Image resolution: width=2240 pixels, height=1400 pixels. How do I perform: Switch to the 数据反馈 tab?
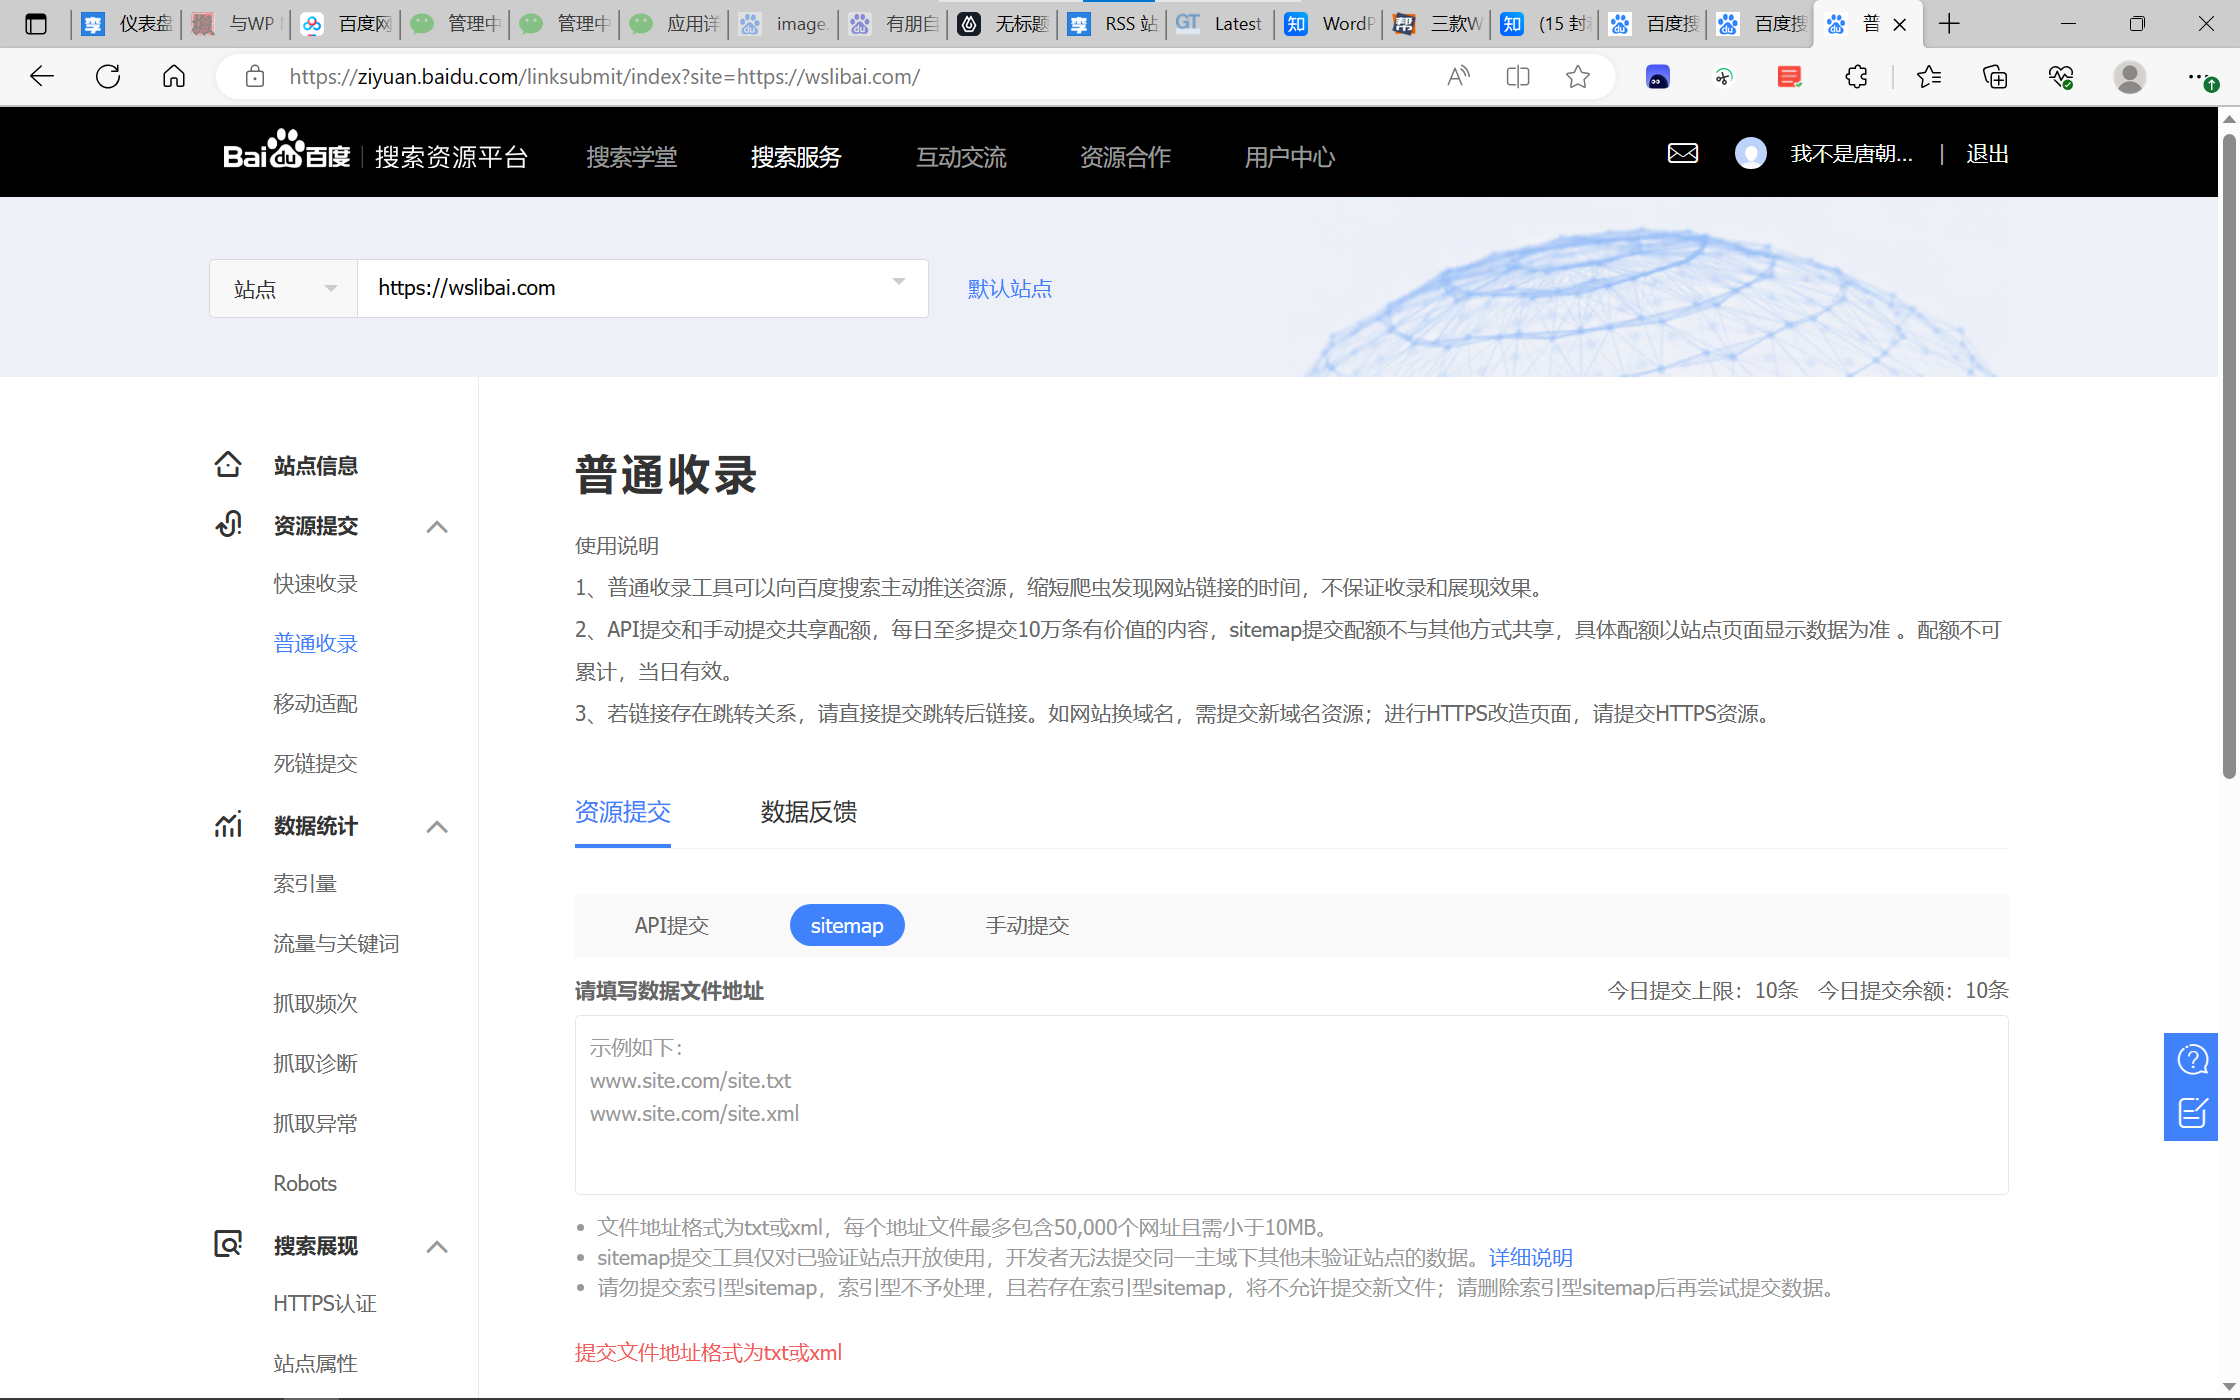(x=808, y=812)
